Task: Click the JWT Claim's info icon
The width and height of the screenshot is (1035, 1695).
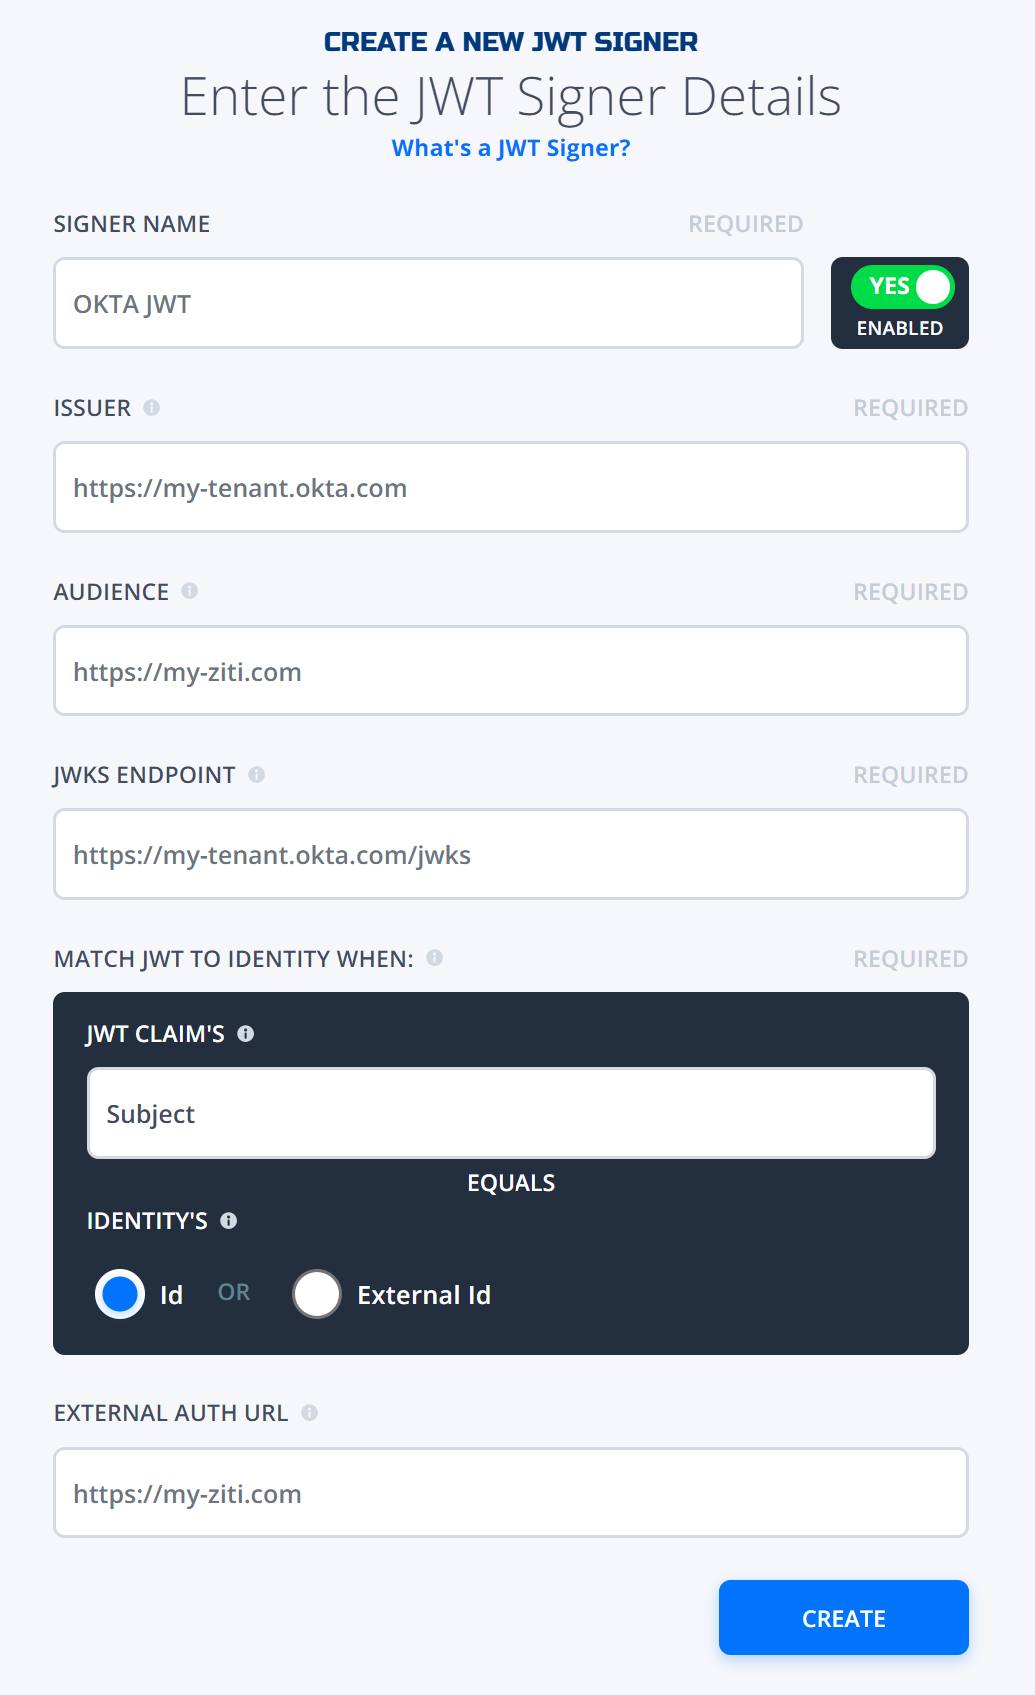Action: (247, 1033)
